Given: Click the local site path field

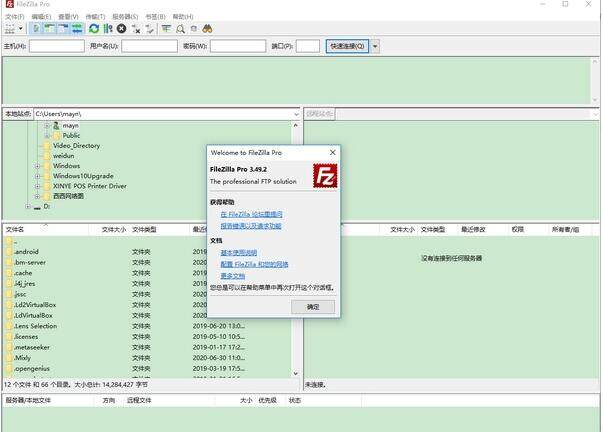Looking at the screenshot, I should pyautogui.click(x=163, y=114).
